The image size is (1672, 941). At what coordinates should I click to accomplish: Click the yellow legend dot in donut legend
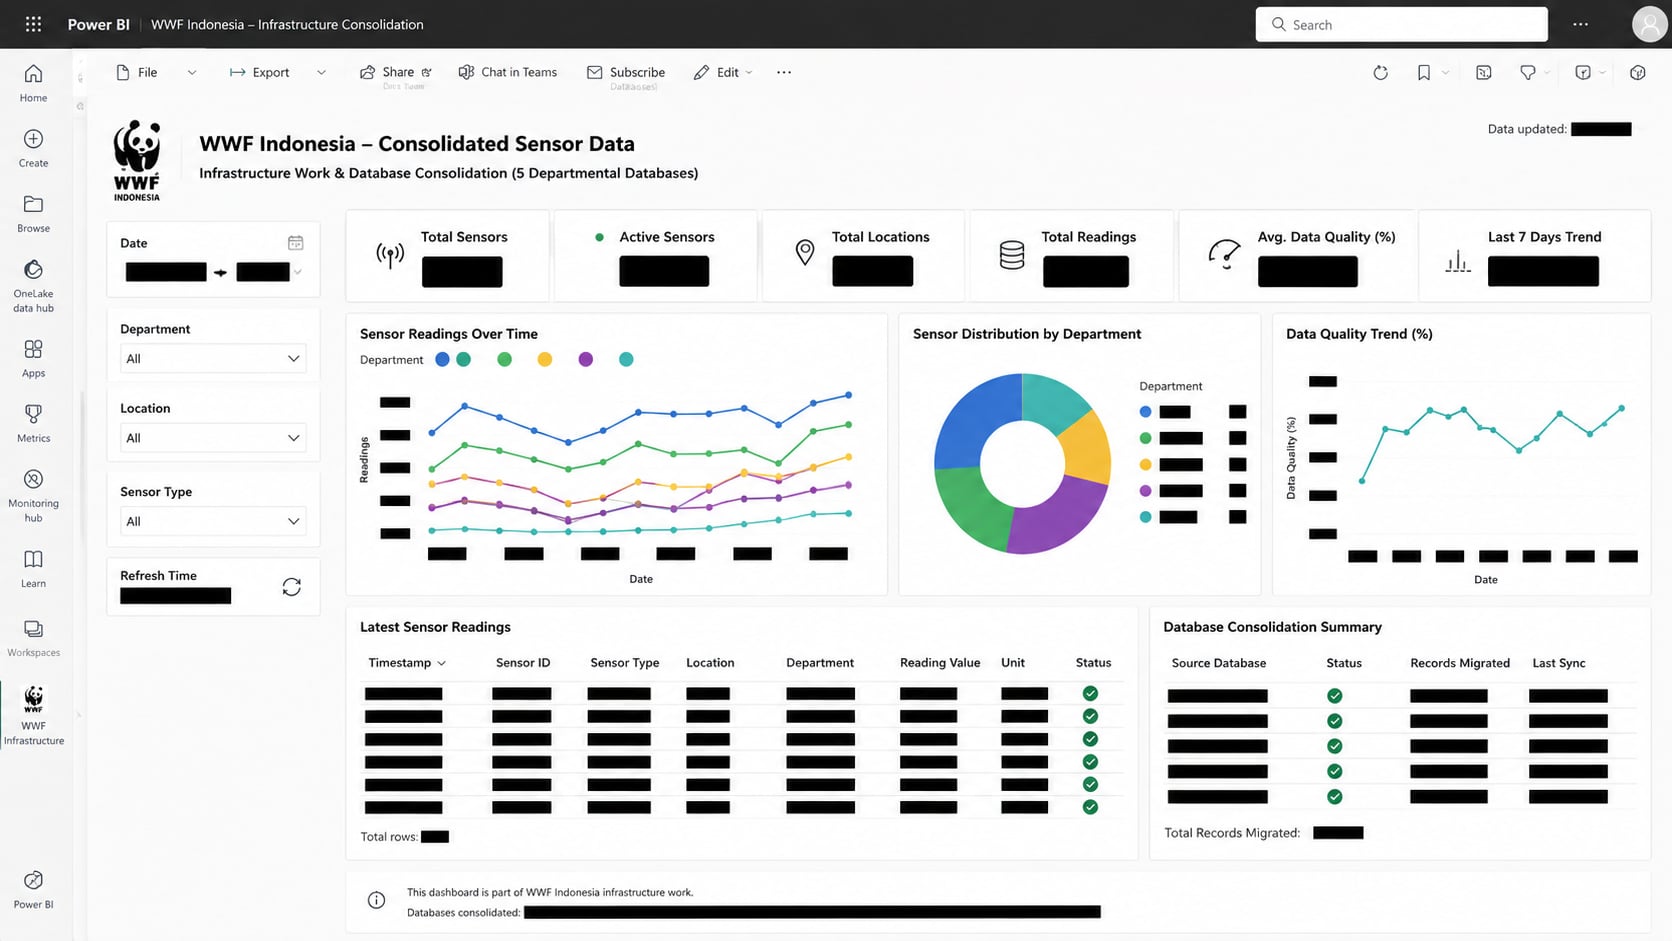coord(1146,464)
